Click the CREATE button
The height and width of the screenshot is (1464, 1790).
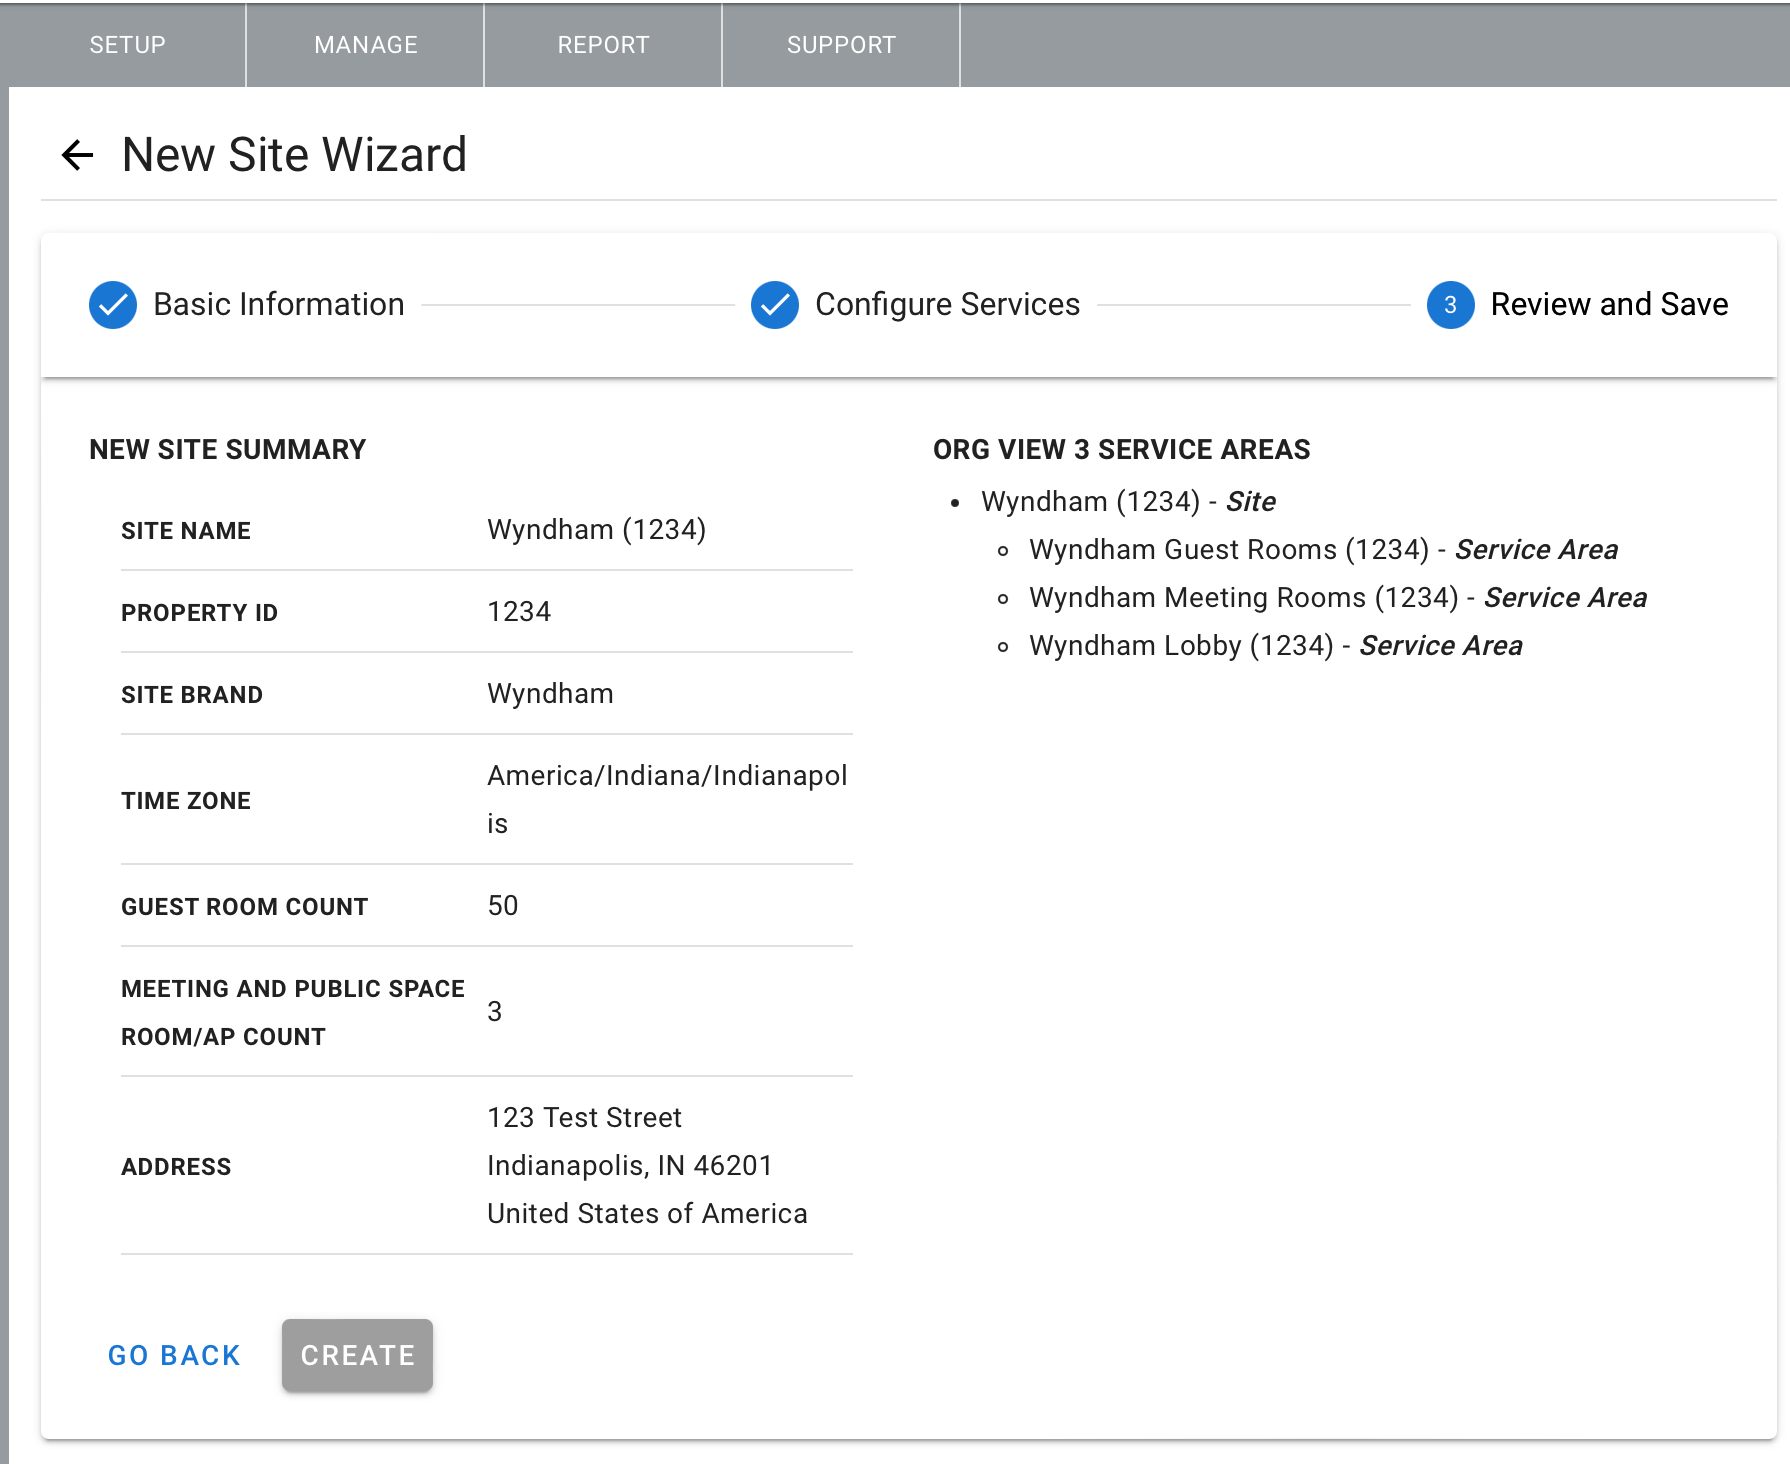(x=357, y=1355)
